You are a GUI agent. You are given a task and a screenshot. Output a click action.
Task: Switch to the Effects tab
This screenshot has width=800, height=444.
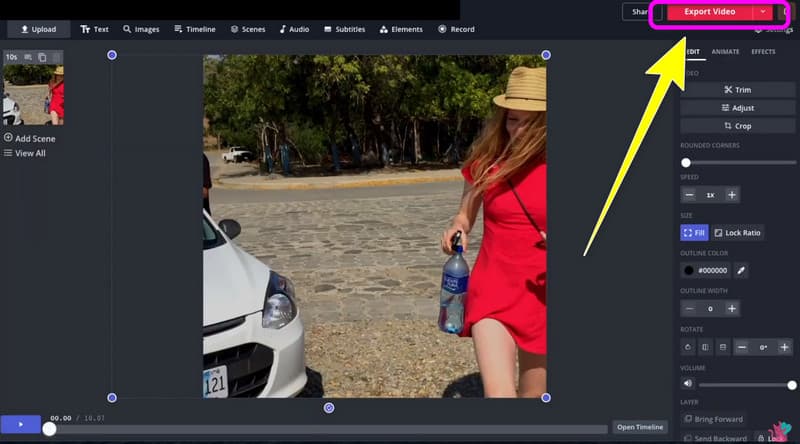763,52
